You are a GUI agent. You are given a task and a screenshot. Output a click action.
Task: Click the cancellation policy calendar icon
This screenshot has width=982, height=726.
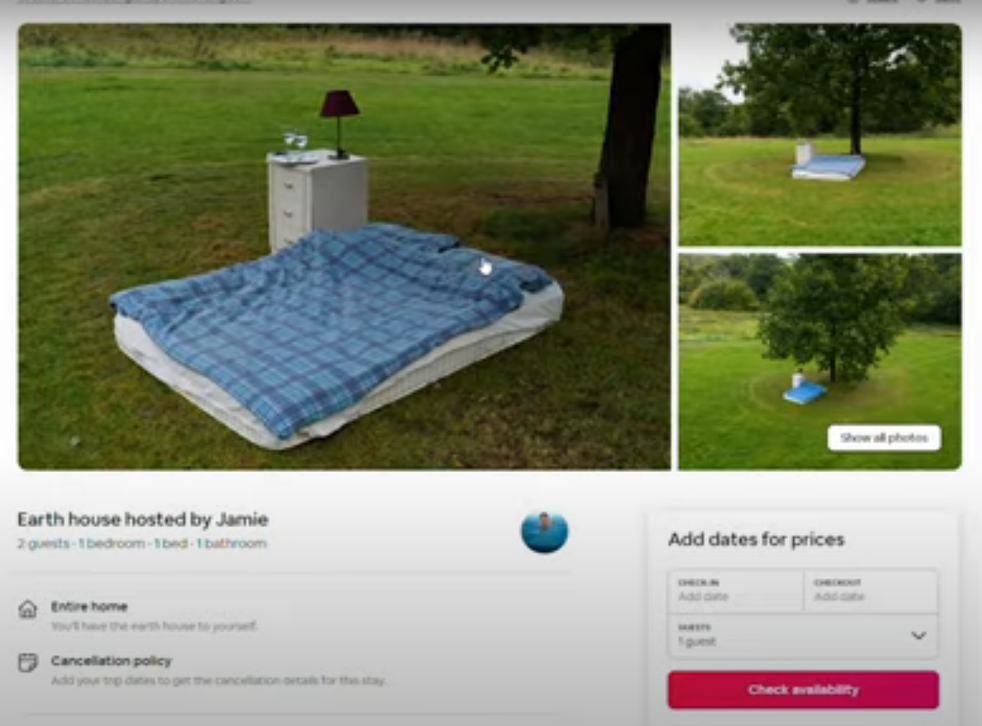coord(28,663)
